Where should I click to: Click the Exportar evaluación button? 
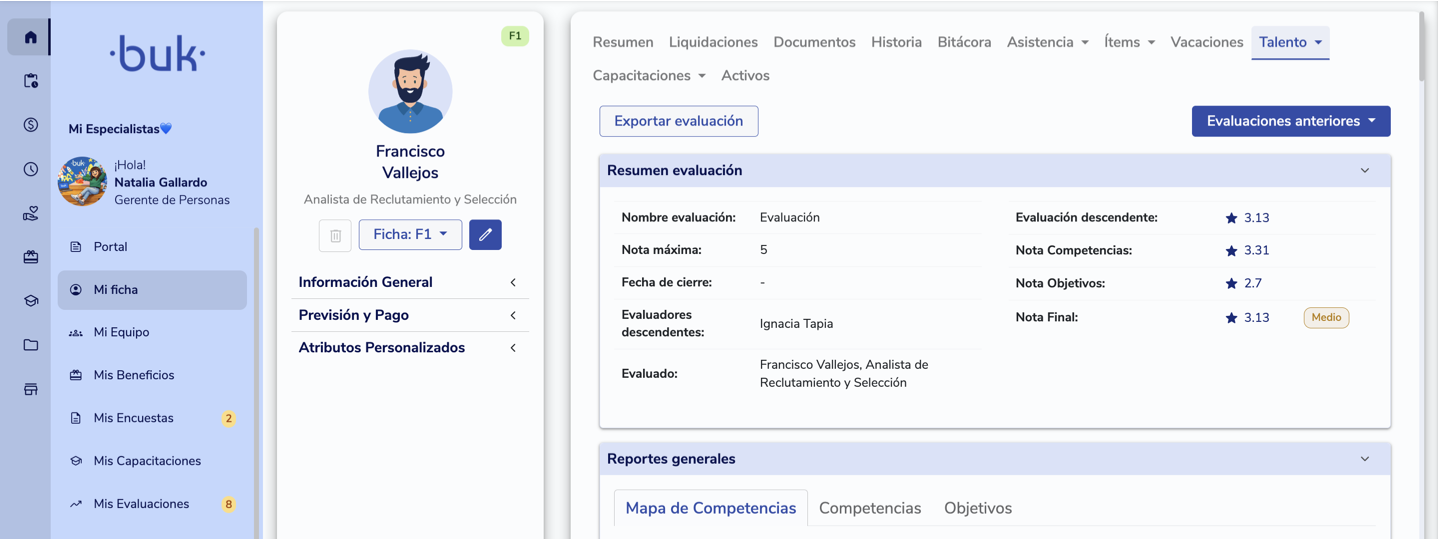[678, 121]
